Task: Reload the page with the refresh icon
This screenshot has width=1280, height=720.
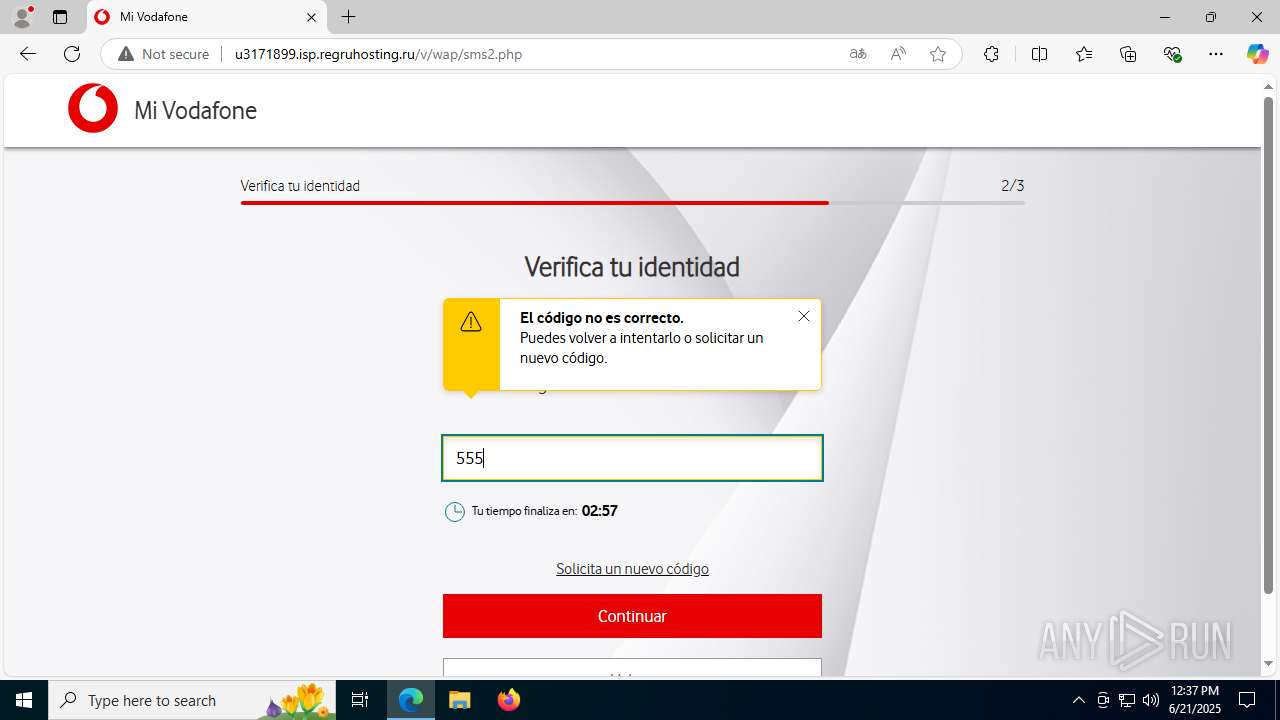Action: (72, 54)
